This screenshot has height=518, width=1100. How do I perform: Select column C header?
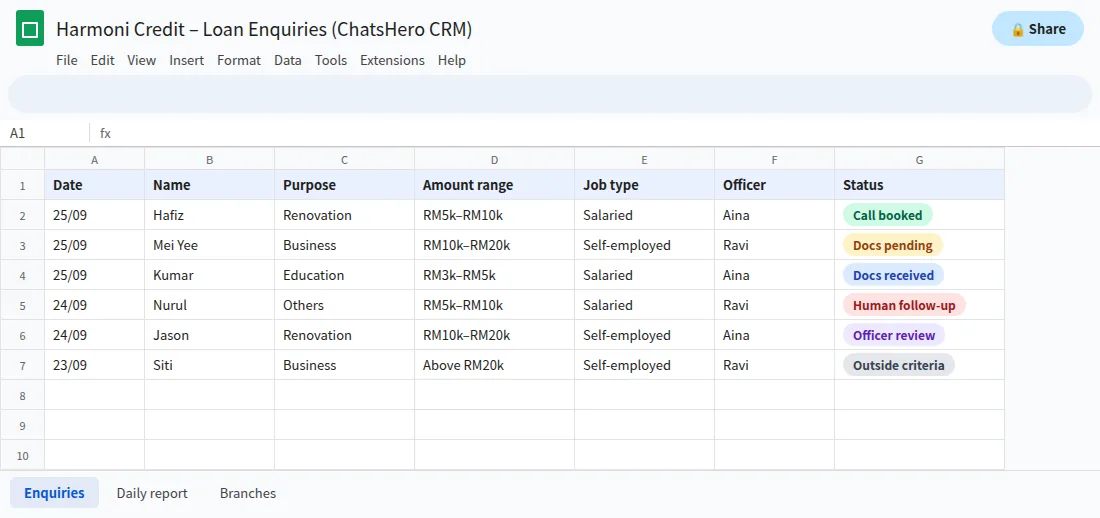[x=344, y=160]
